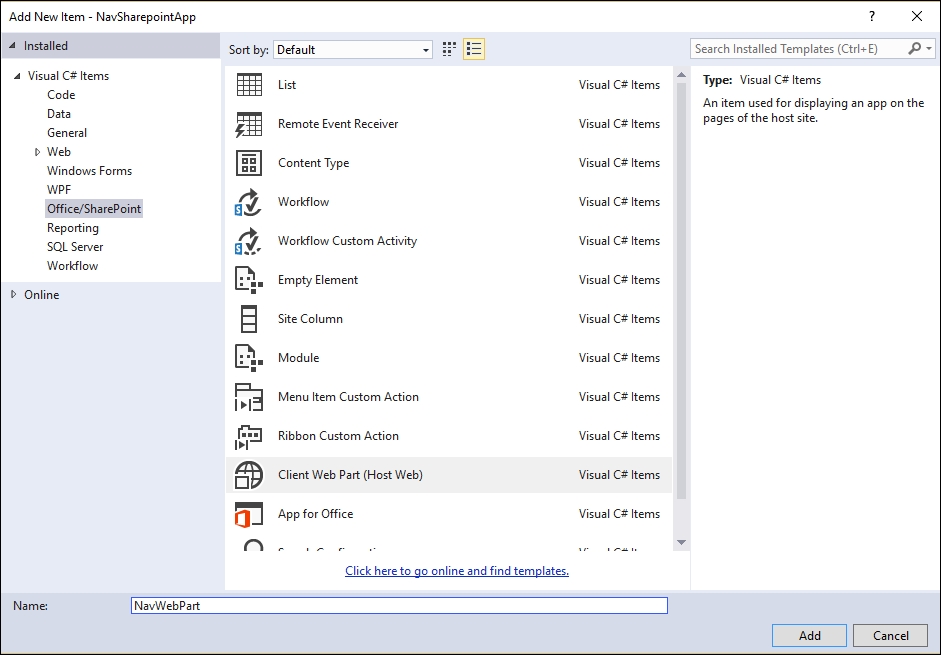This screenshot has height=655, width=941.
Task: Open the Sort by dropdown
Action: point(353,50)
